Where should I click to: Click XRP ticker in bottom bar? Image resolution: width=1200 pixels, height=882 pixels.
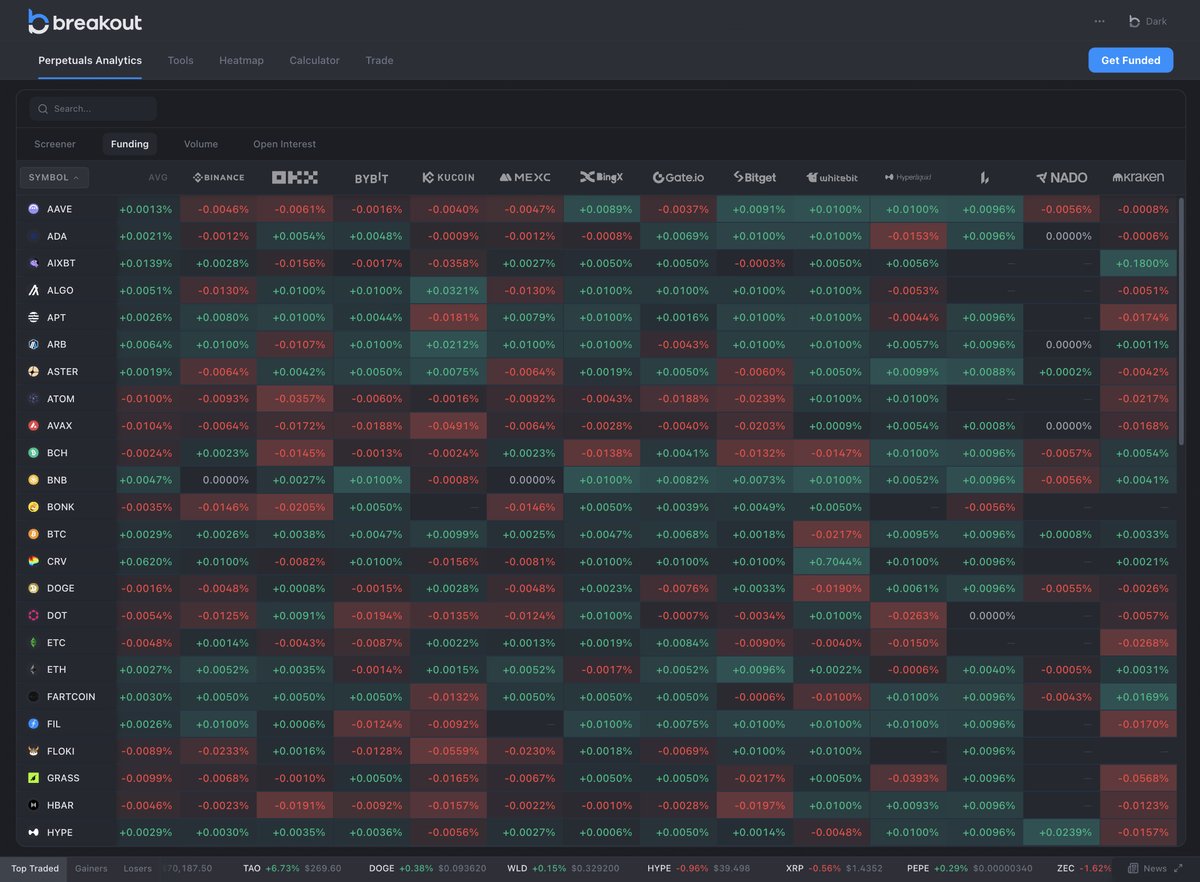[834, 868]
